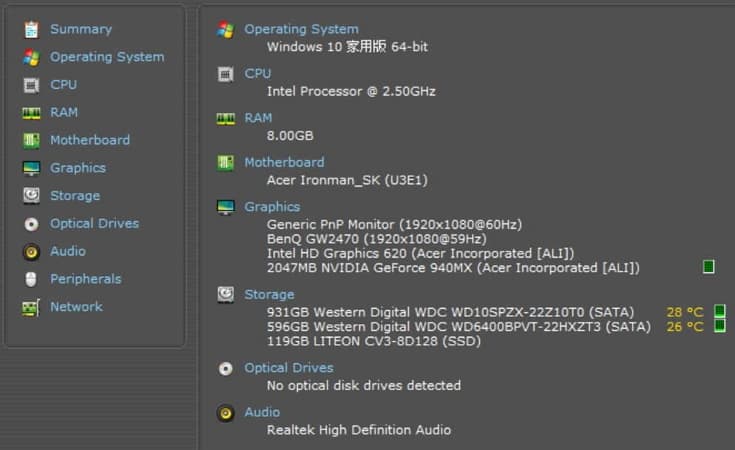Follow the Storage heading link in summary
The image size is (735, 450).
[x=269, y=294]
